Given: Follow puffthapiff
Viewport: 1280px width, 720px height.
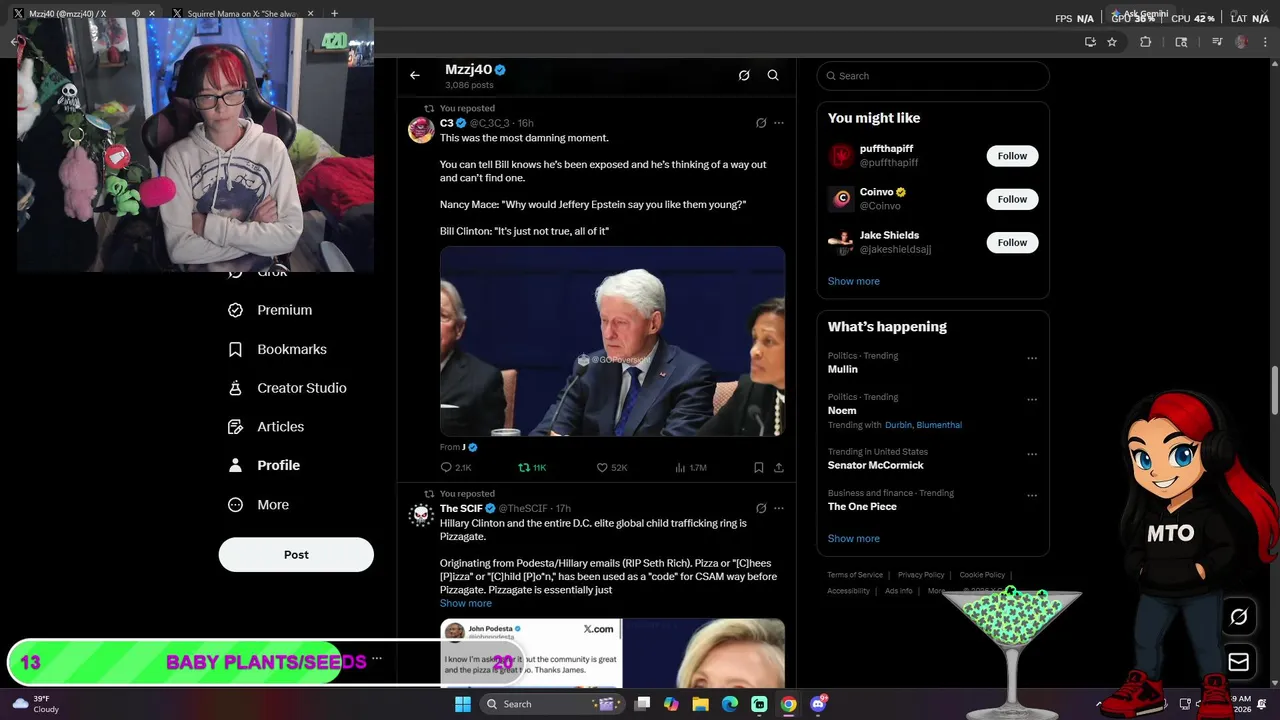Looking at the screenshot, I should pos(1012,156).
